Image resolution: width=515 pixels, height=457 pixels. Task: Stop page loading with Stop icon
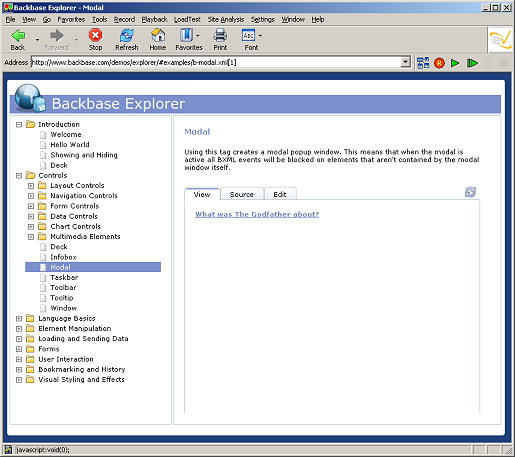[x=95, y=35]
